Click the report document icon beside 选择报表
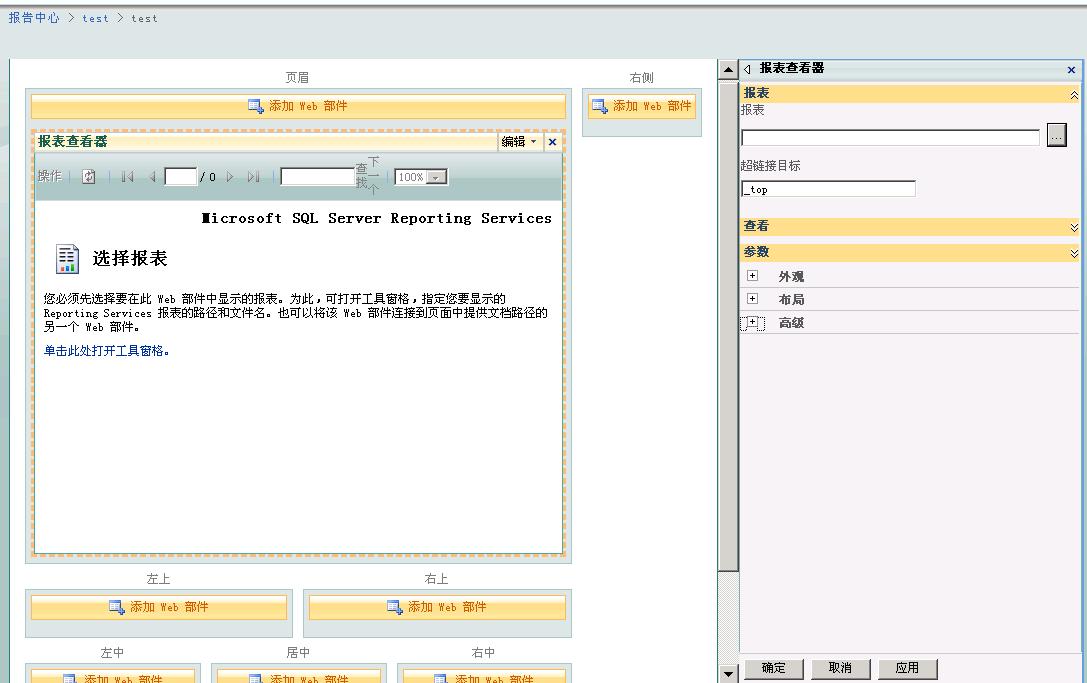The height and width of the screenshot is (683, 1087). (67, 259)
